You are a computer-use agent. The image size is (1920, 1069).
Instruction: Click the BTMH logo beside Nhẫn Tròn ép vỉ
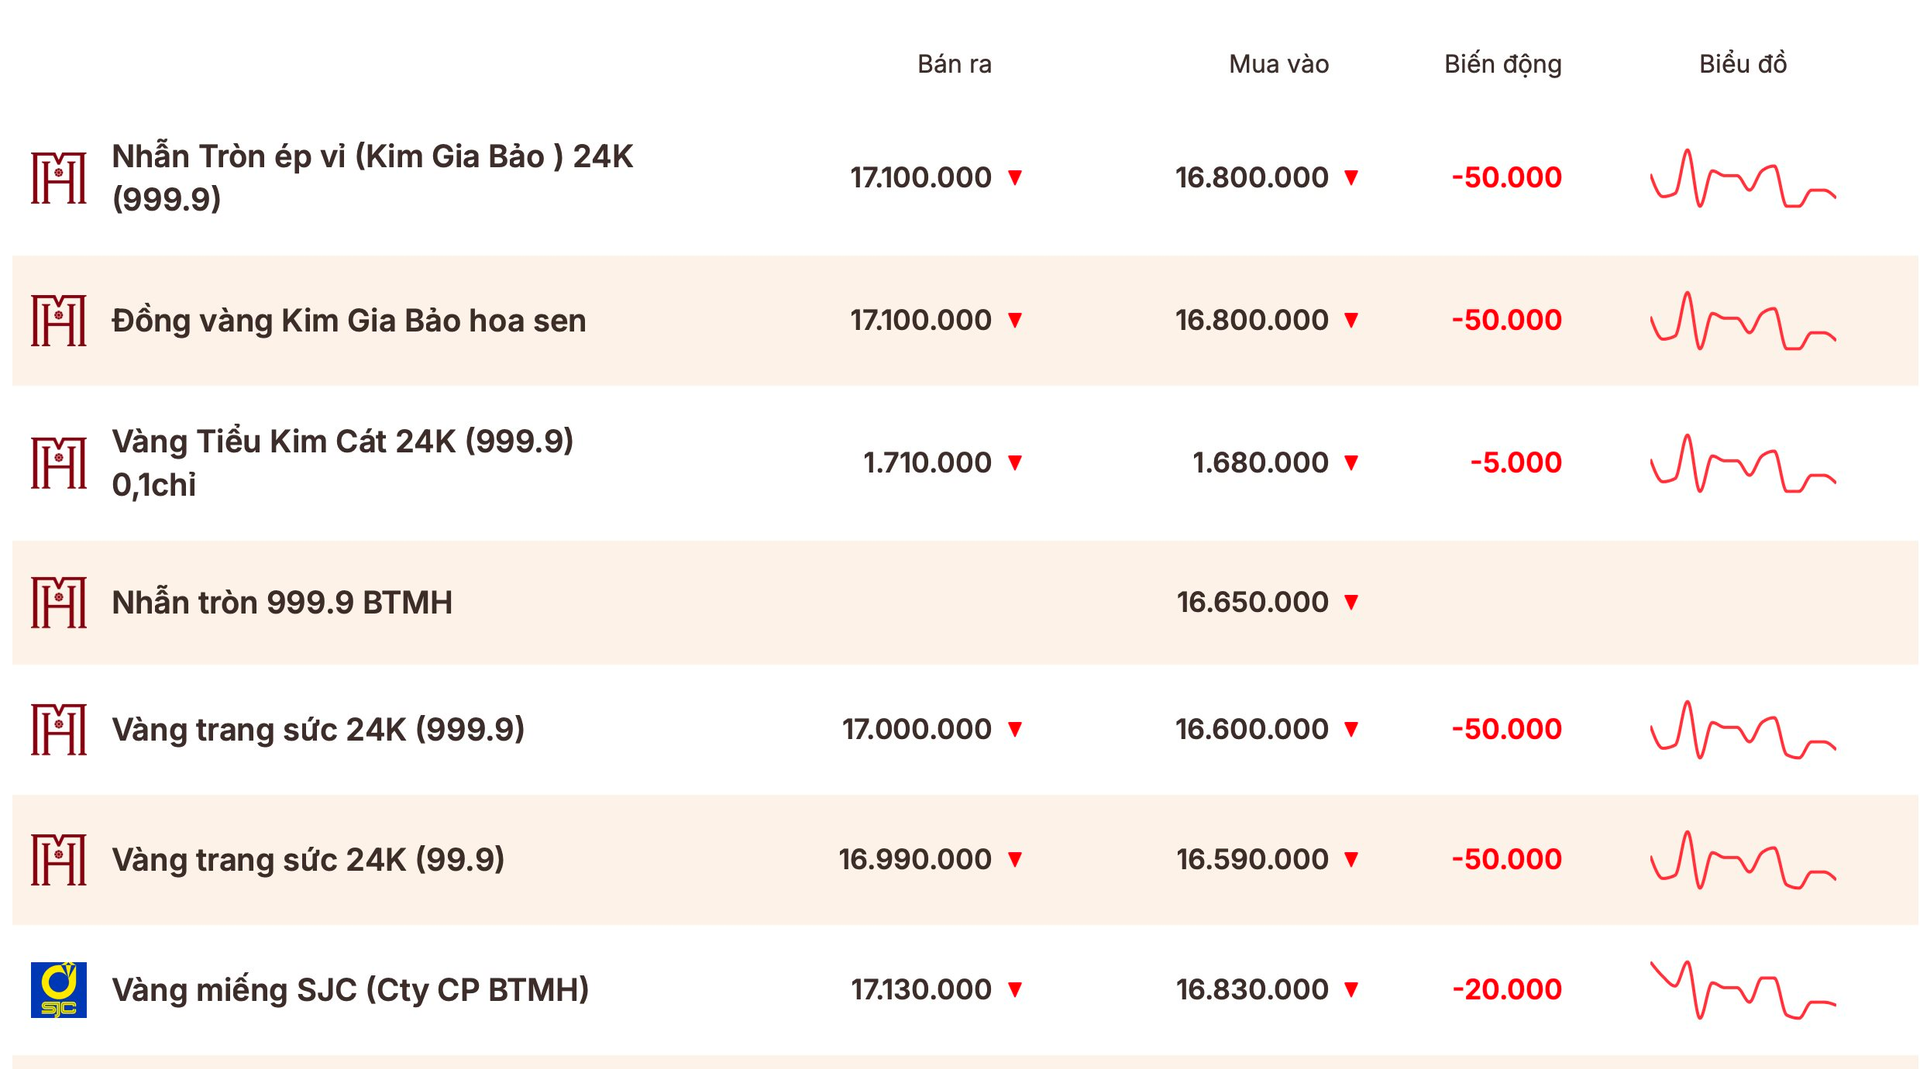tap(58, 178)
